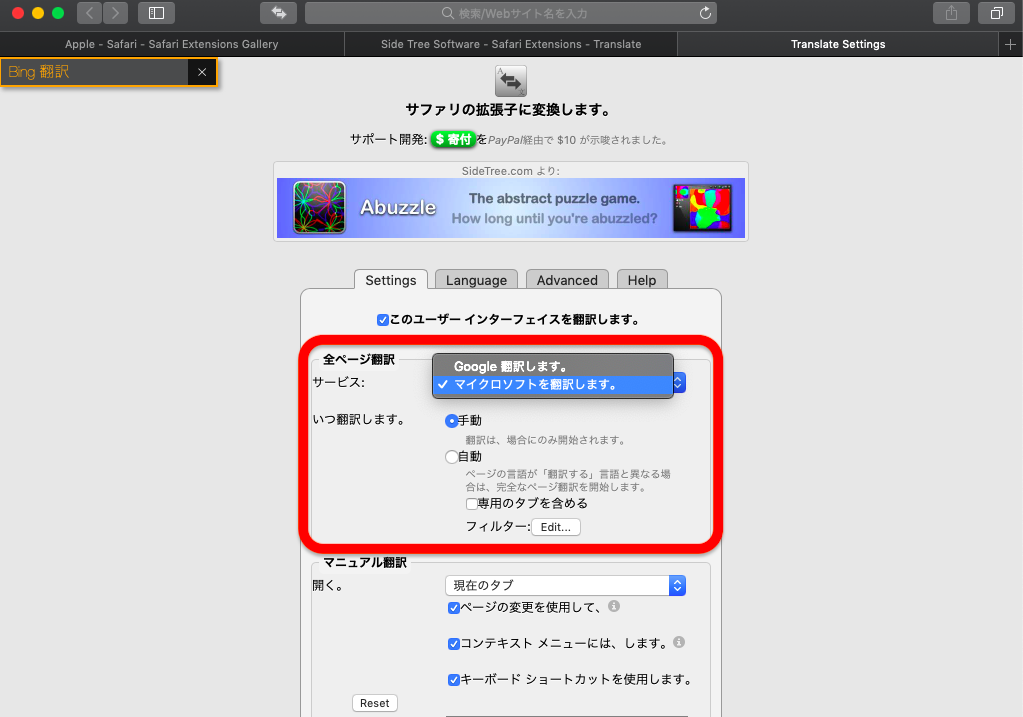Viewport: 1023px width, 717px height.
Task: Toggle このユーザー インターフェイスを翻訳します checkbox
Action: click(x=383, y=320)
